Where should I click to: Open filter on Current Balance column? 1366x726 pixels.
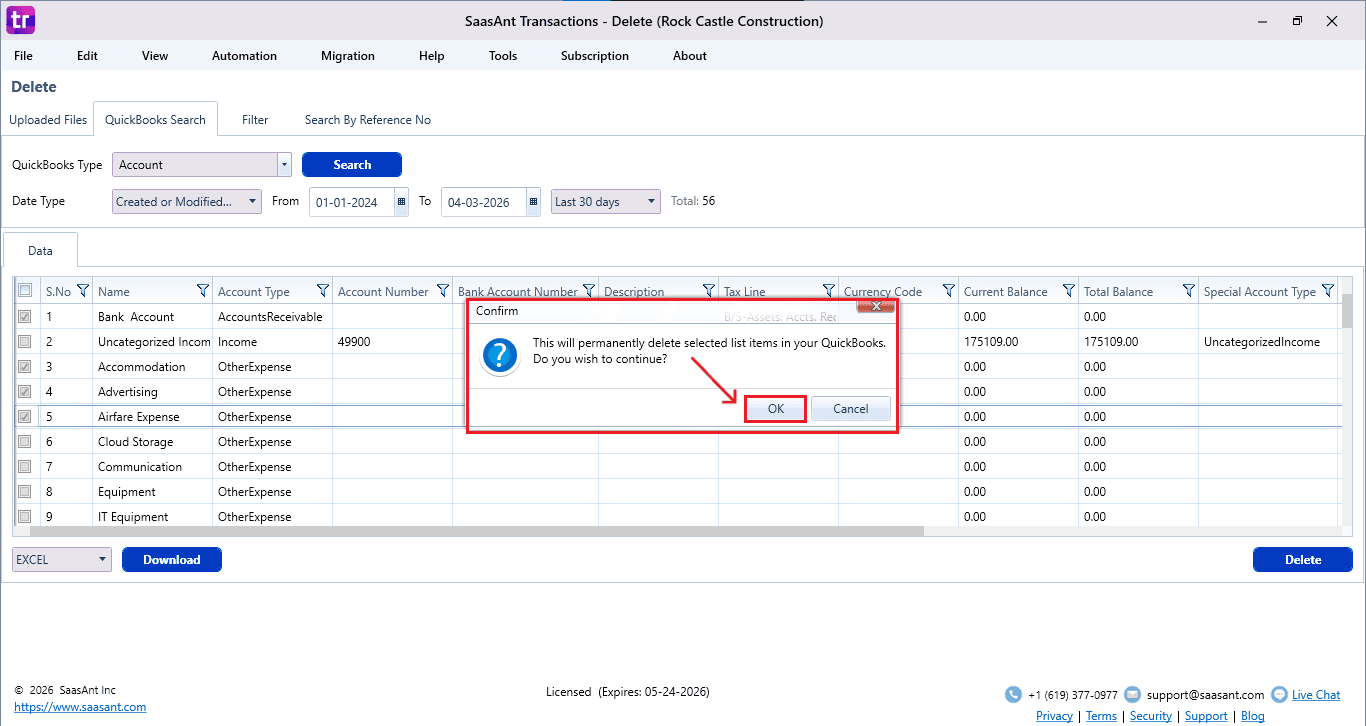click(x=1068, y=291)
